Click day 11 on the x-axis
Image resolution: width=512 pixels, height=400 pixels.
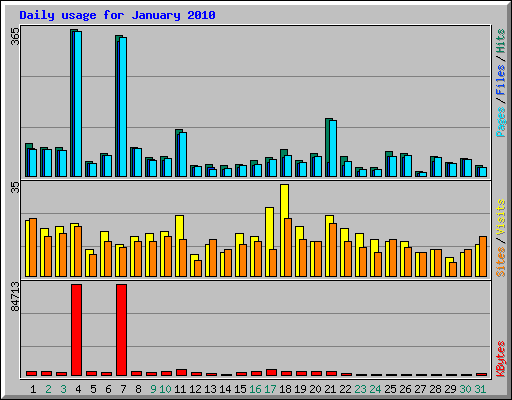point(180,389)
